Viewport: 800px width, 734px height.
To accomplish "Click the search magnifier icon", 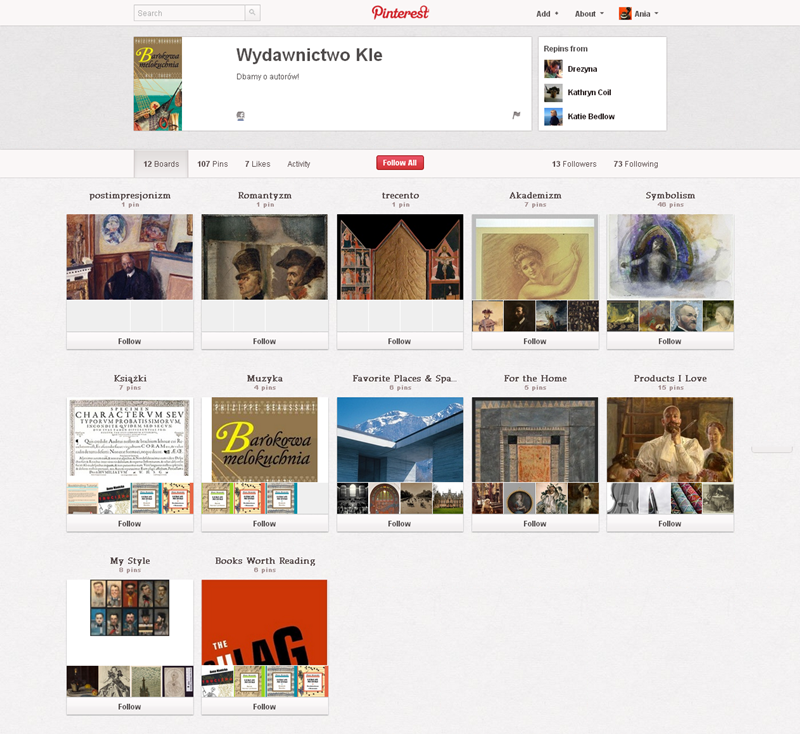I will [252, 13].
